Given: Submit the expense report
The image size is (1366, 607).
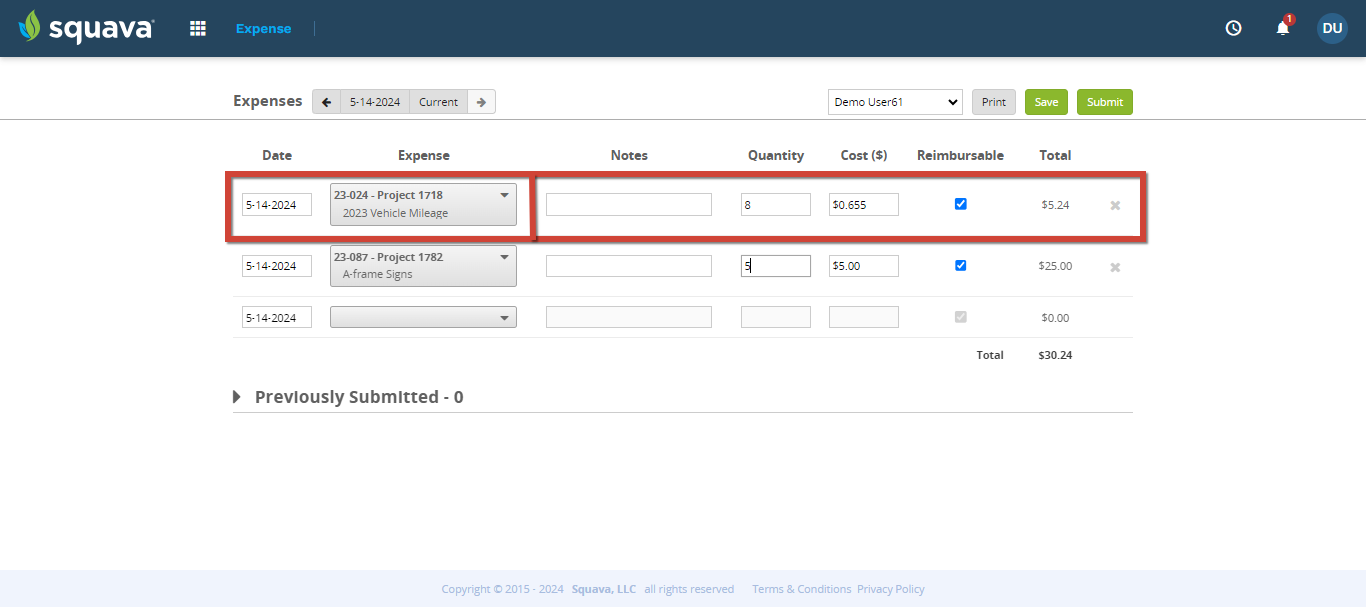Looking at the screenshot, I should (x=1104, y=101).
